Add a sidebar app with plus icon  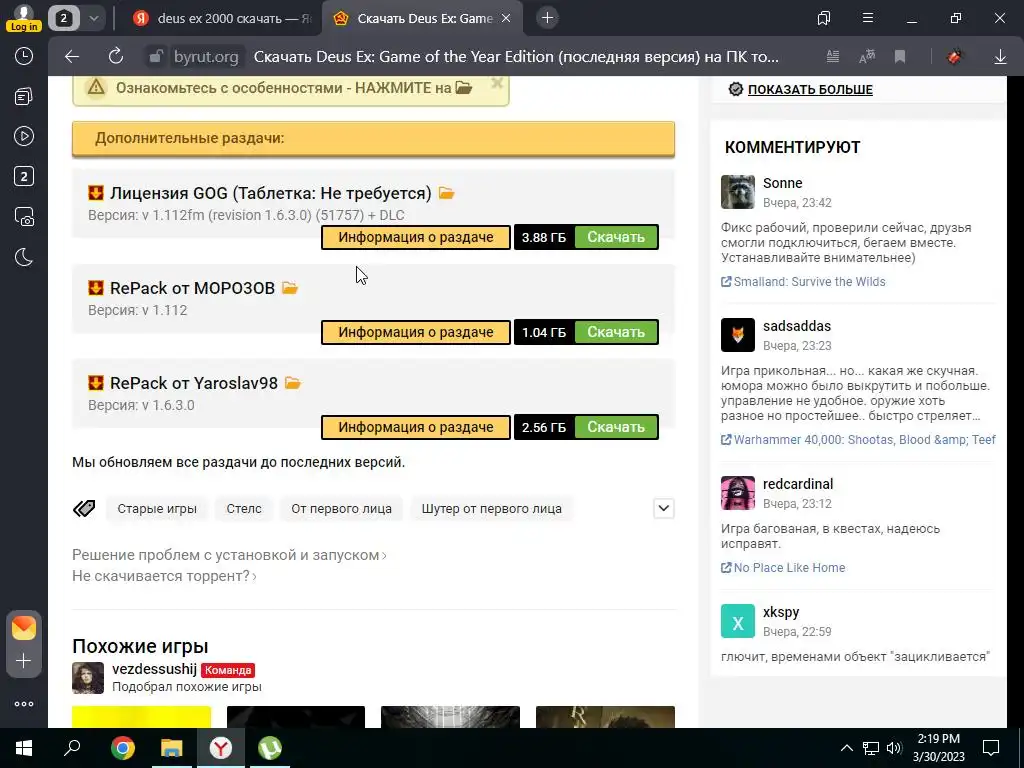tap(24, 661)
